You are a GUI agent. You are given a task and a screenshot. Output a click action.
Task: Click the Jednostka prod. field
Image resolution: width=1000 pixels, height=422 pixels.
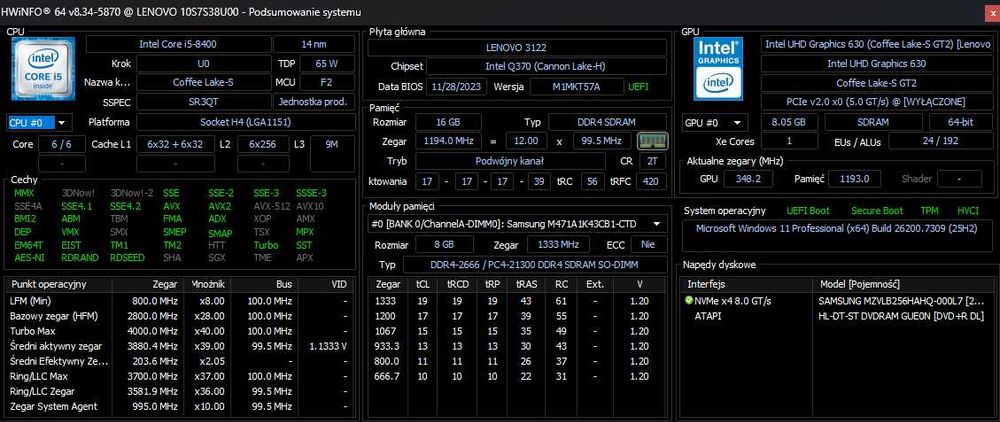(314, 101)
